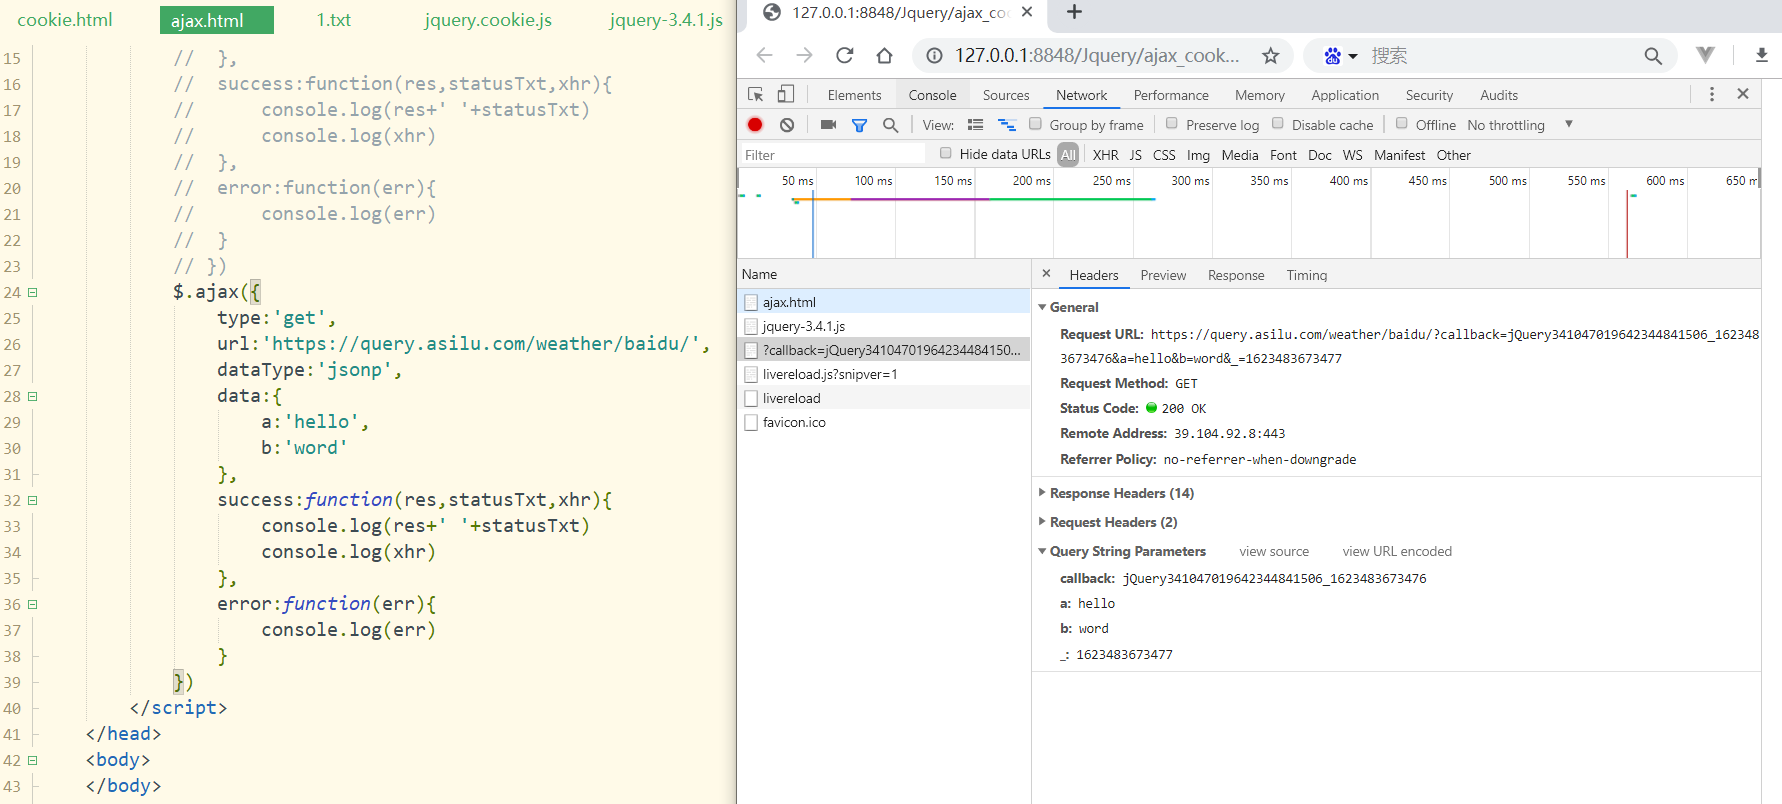Image resolution: width=1782 pixels, height=804 pixels.
Task: Expand Request Headers (2) section
Action: click(1043, 522)
